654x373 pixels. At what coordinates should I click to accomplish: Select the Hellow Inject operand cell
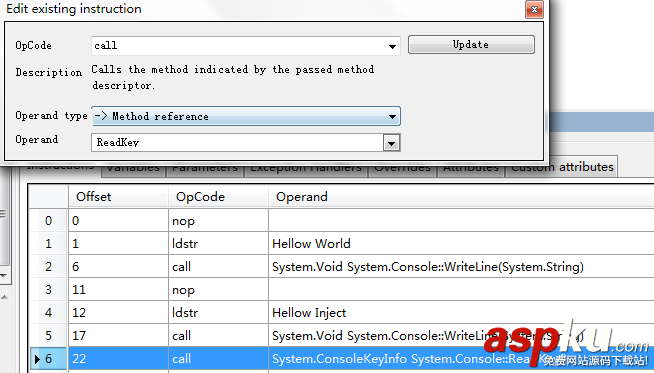[461, 313]
